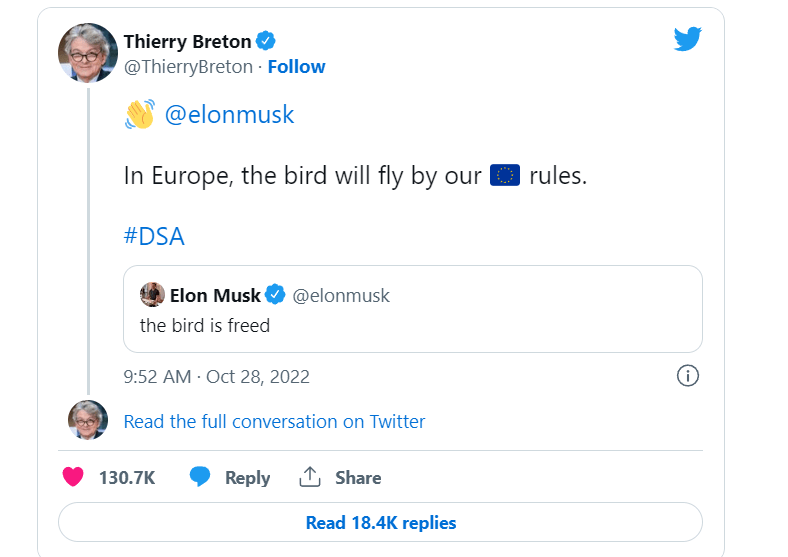Click the EU flag emoji

tap(505, 176)
